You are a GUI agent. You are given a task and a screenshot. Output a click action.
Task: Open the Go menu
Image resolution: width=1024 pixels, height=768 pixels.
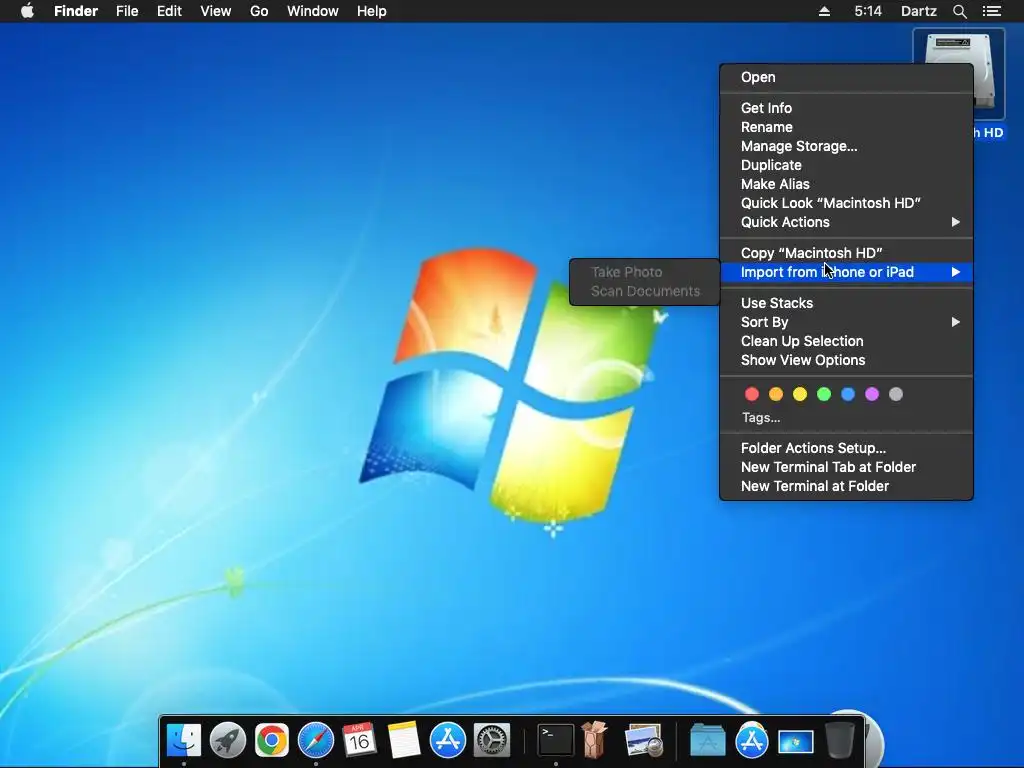pyautogui.click(x=259, y=11)
